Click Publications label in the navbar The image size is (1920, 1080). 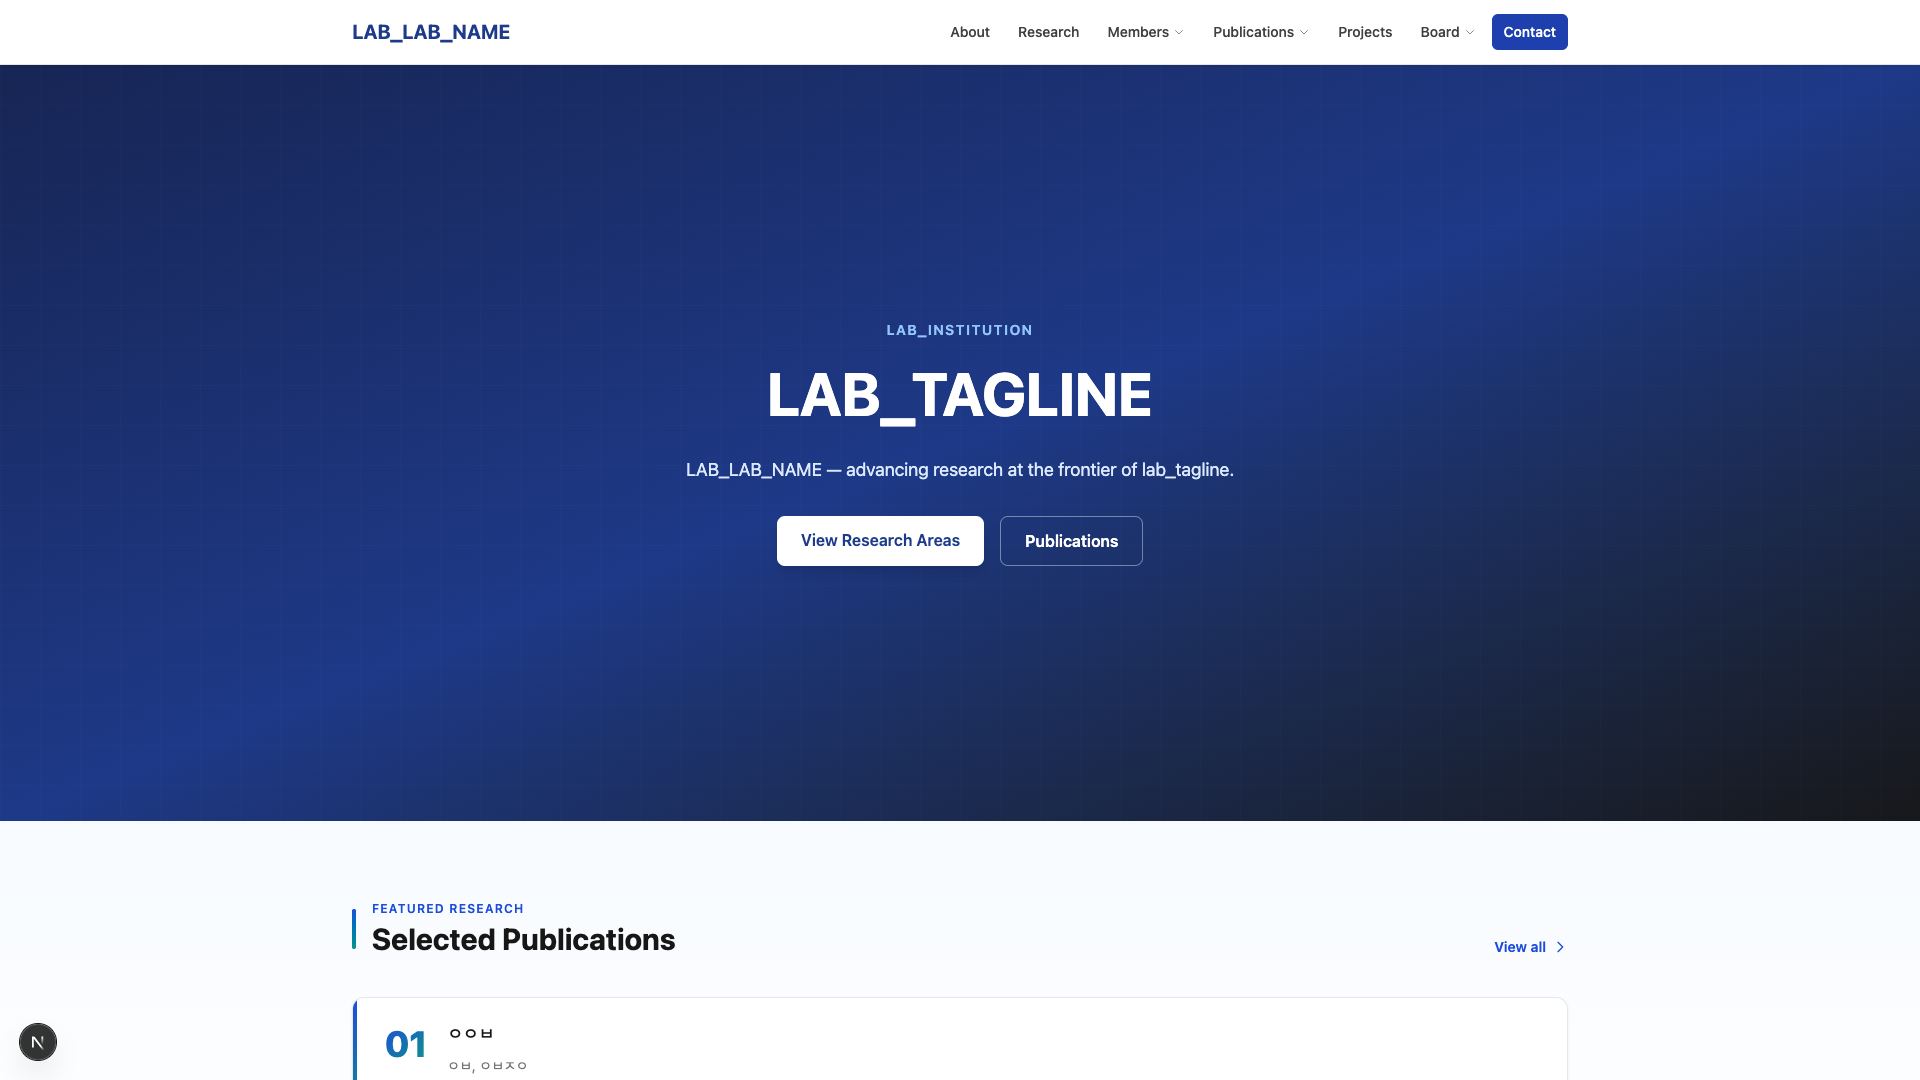pos(1253,32)
